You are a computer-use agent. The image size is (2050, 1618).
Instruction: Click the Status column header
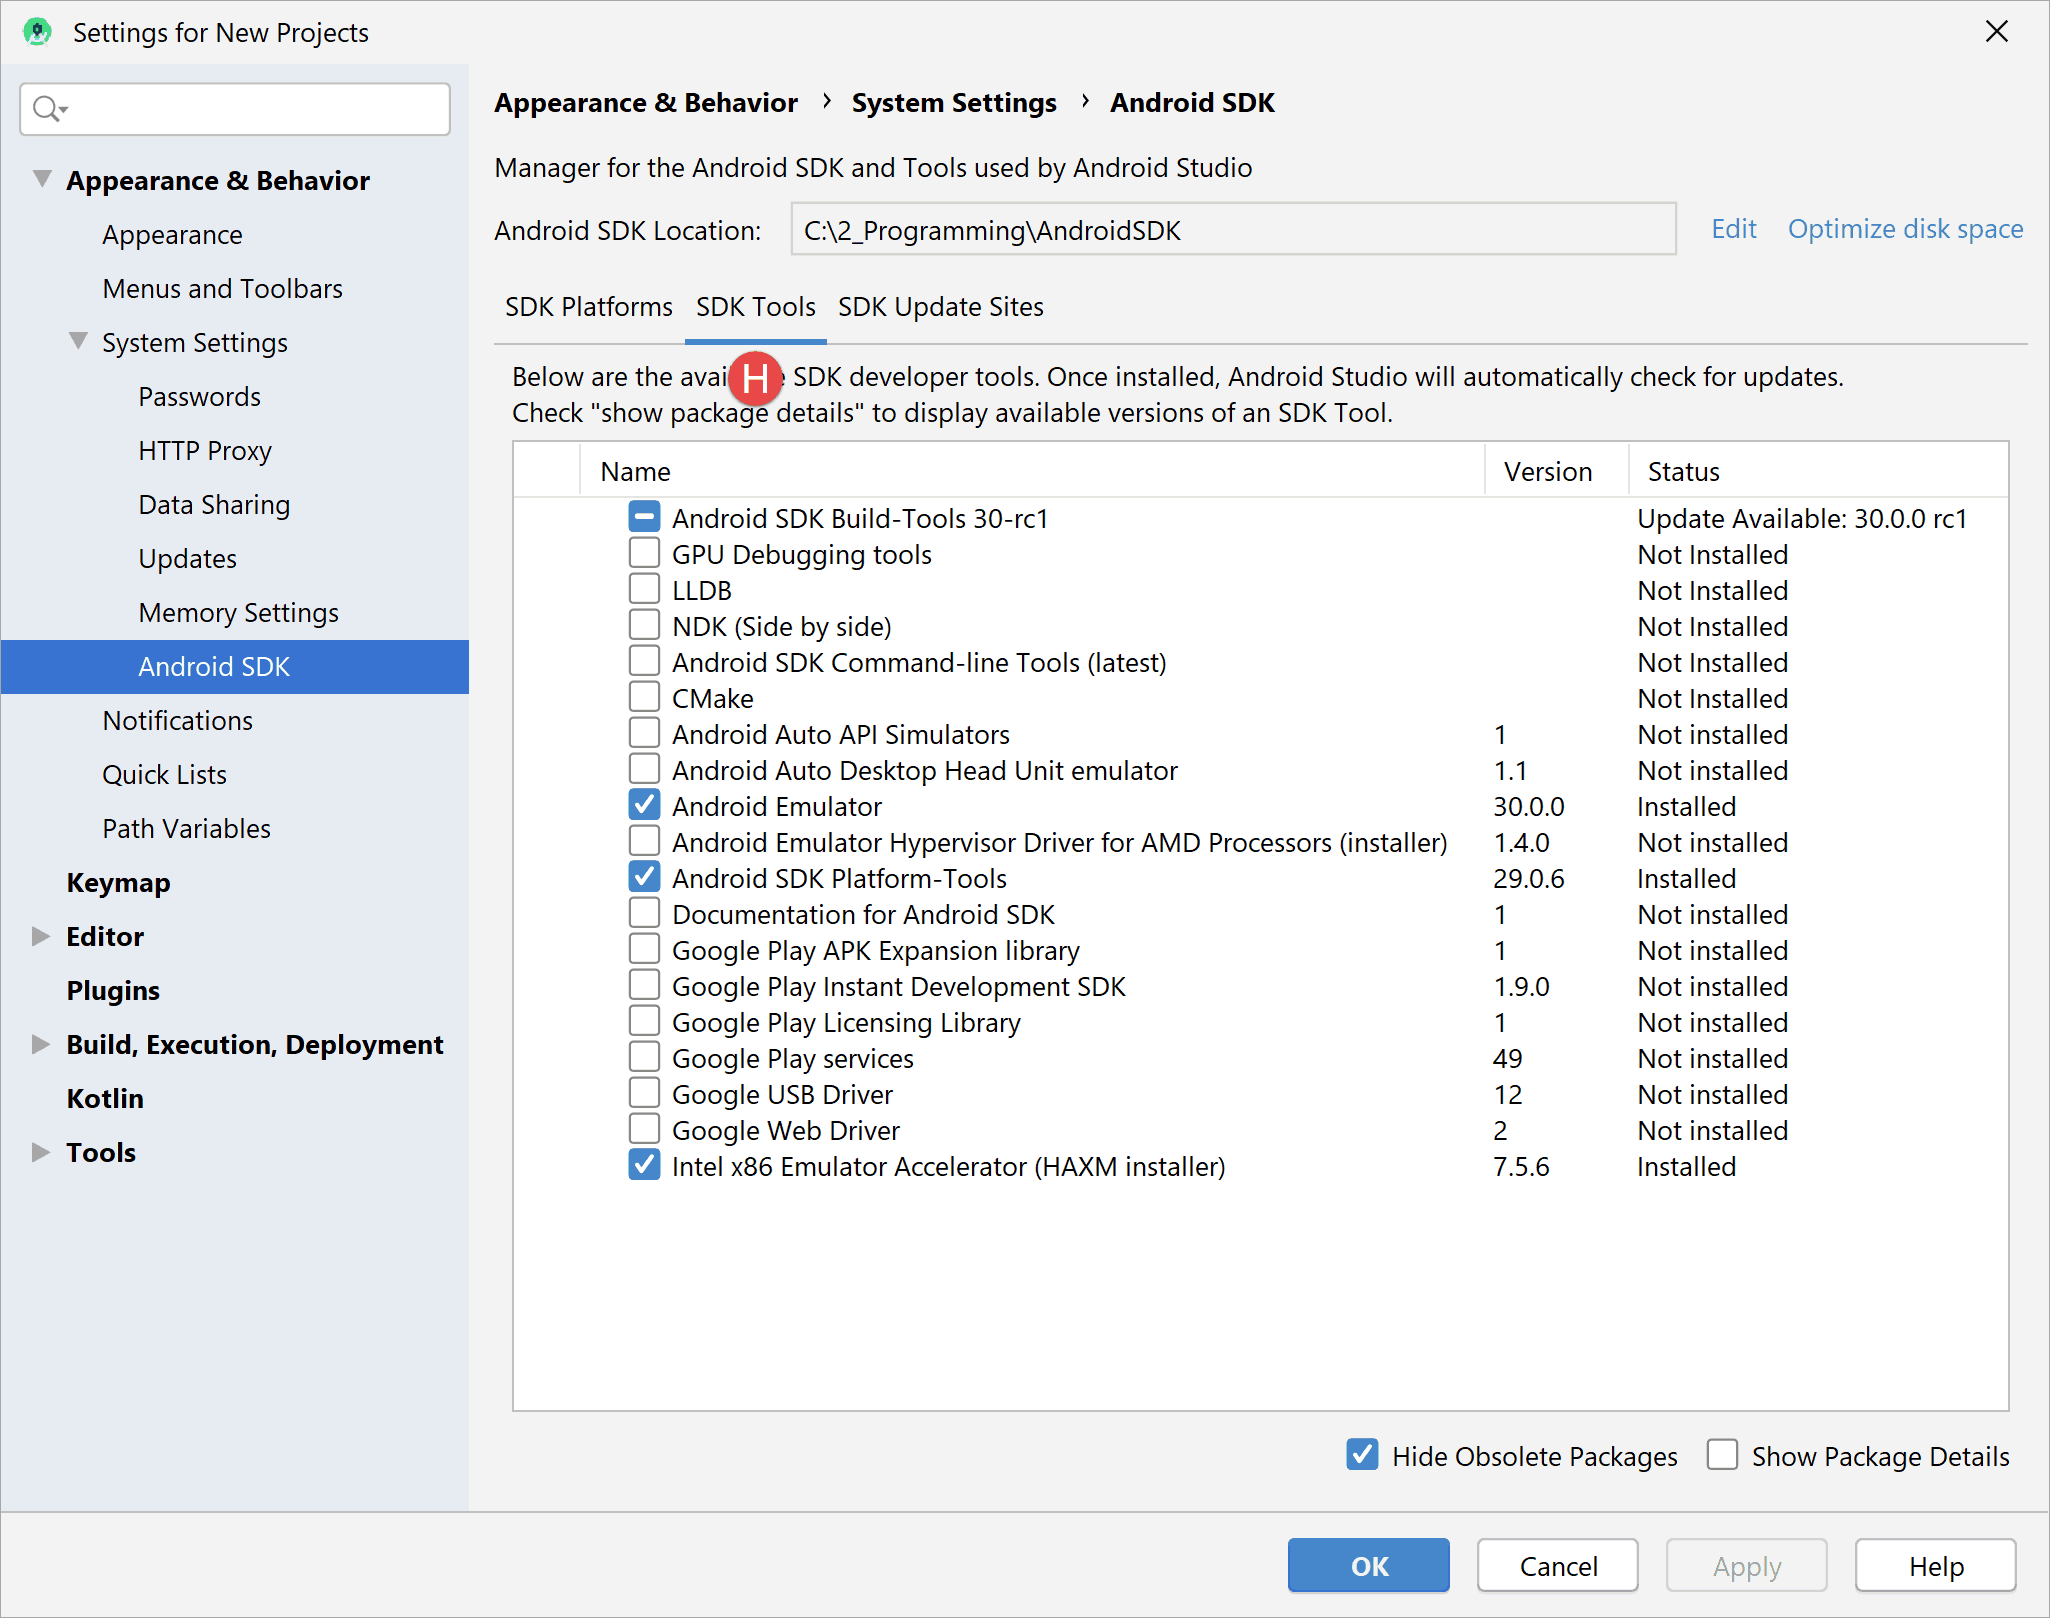(x=1819, y=471)
